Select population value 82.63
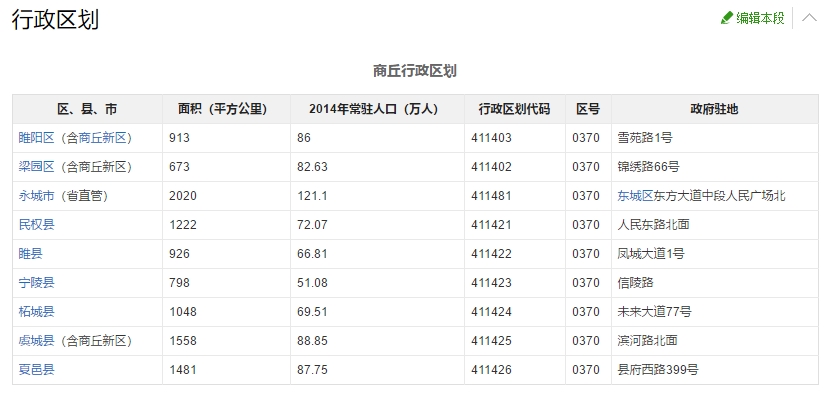Image resolution: width=833 pixels, height=395 pixels. point(312,167)
